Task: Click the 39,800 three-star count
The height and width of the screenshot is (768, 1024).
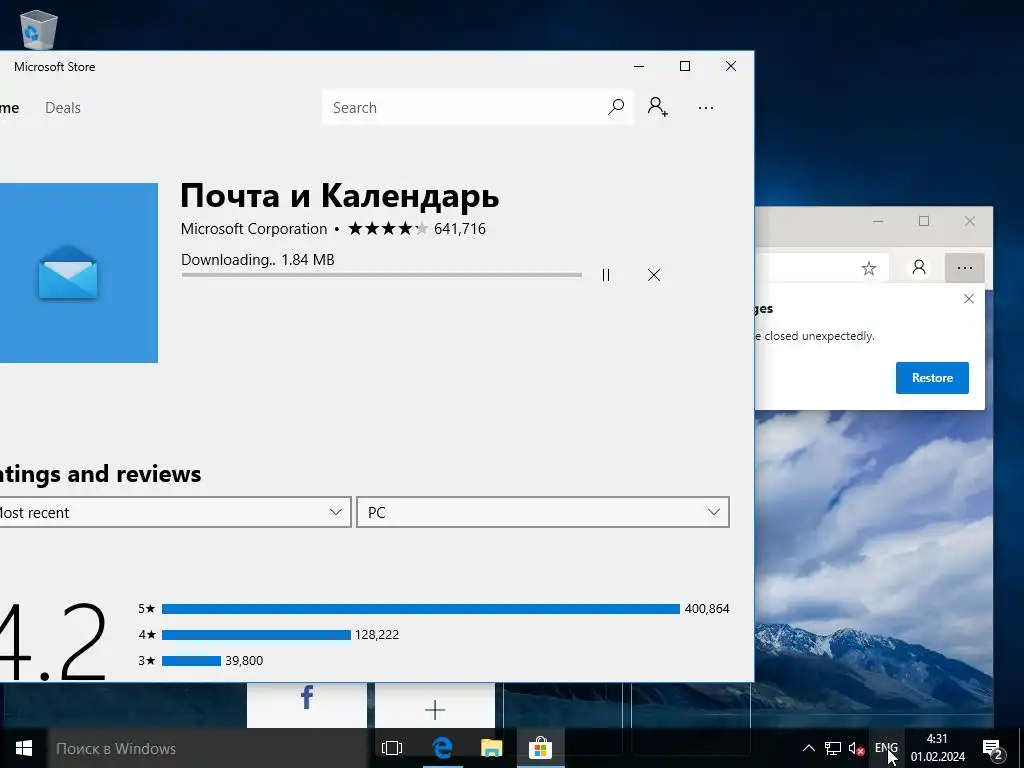Action: (x=244, y=661)
